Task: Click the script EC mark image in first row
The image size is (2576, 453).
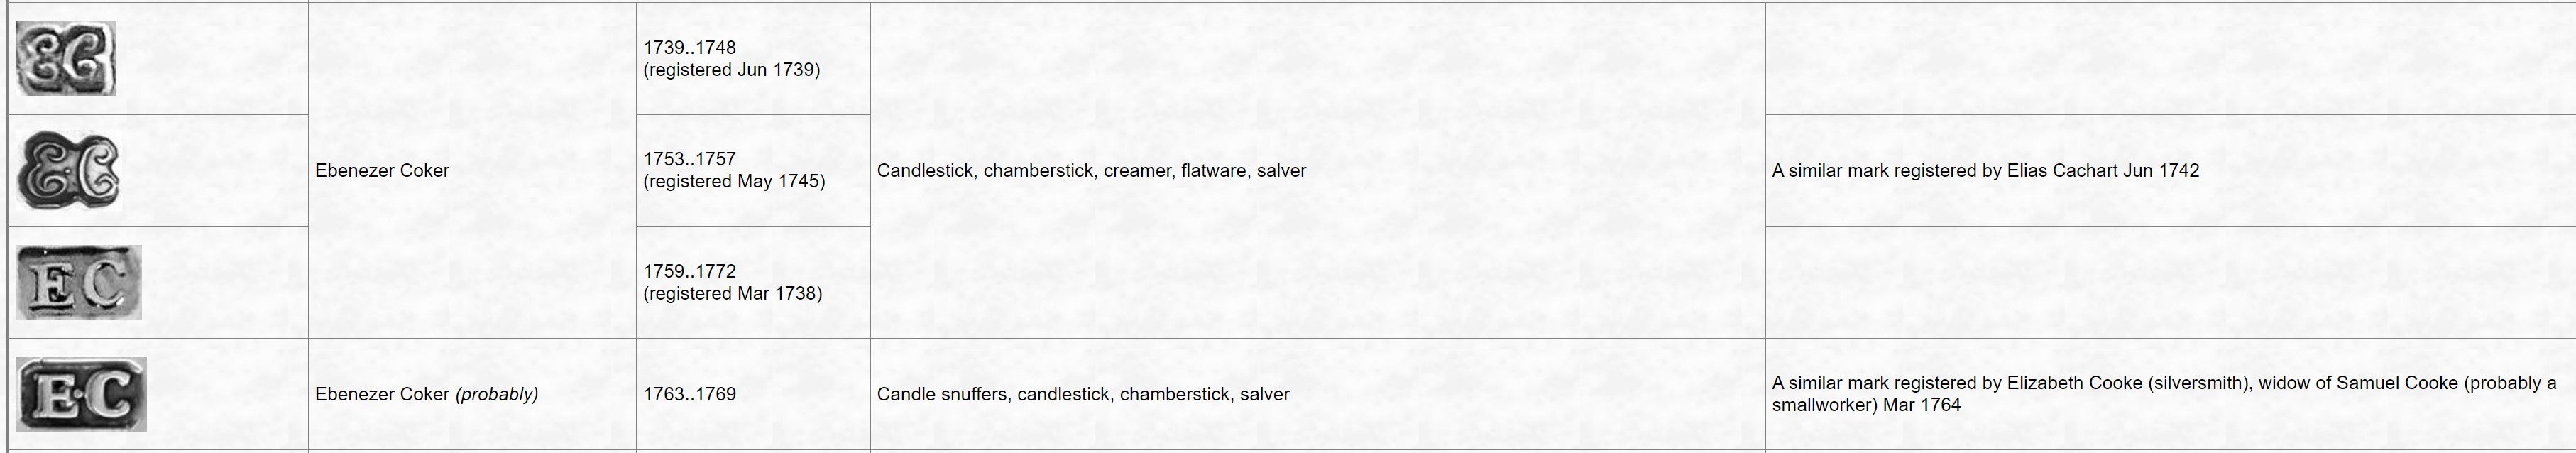Action: [66, 59]
